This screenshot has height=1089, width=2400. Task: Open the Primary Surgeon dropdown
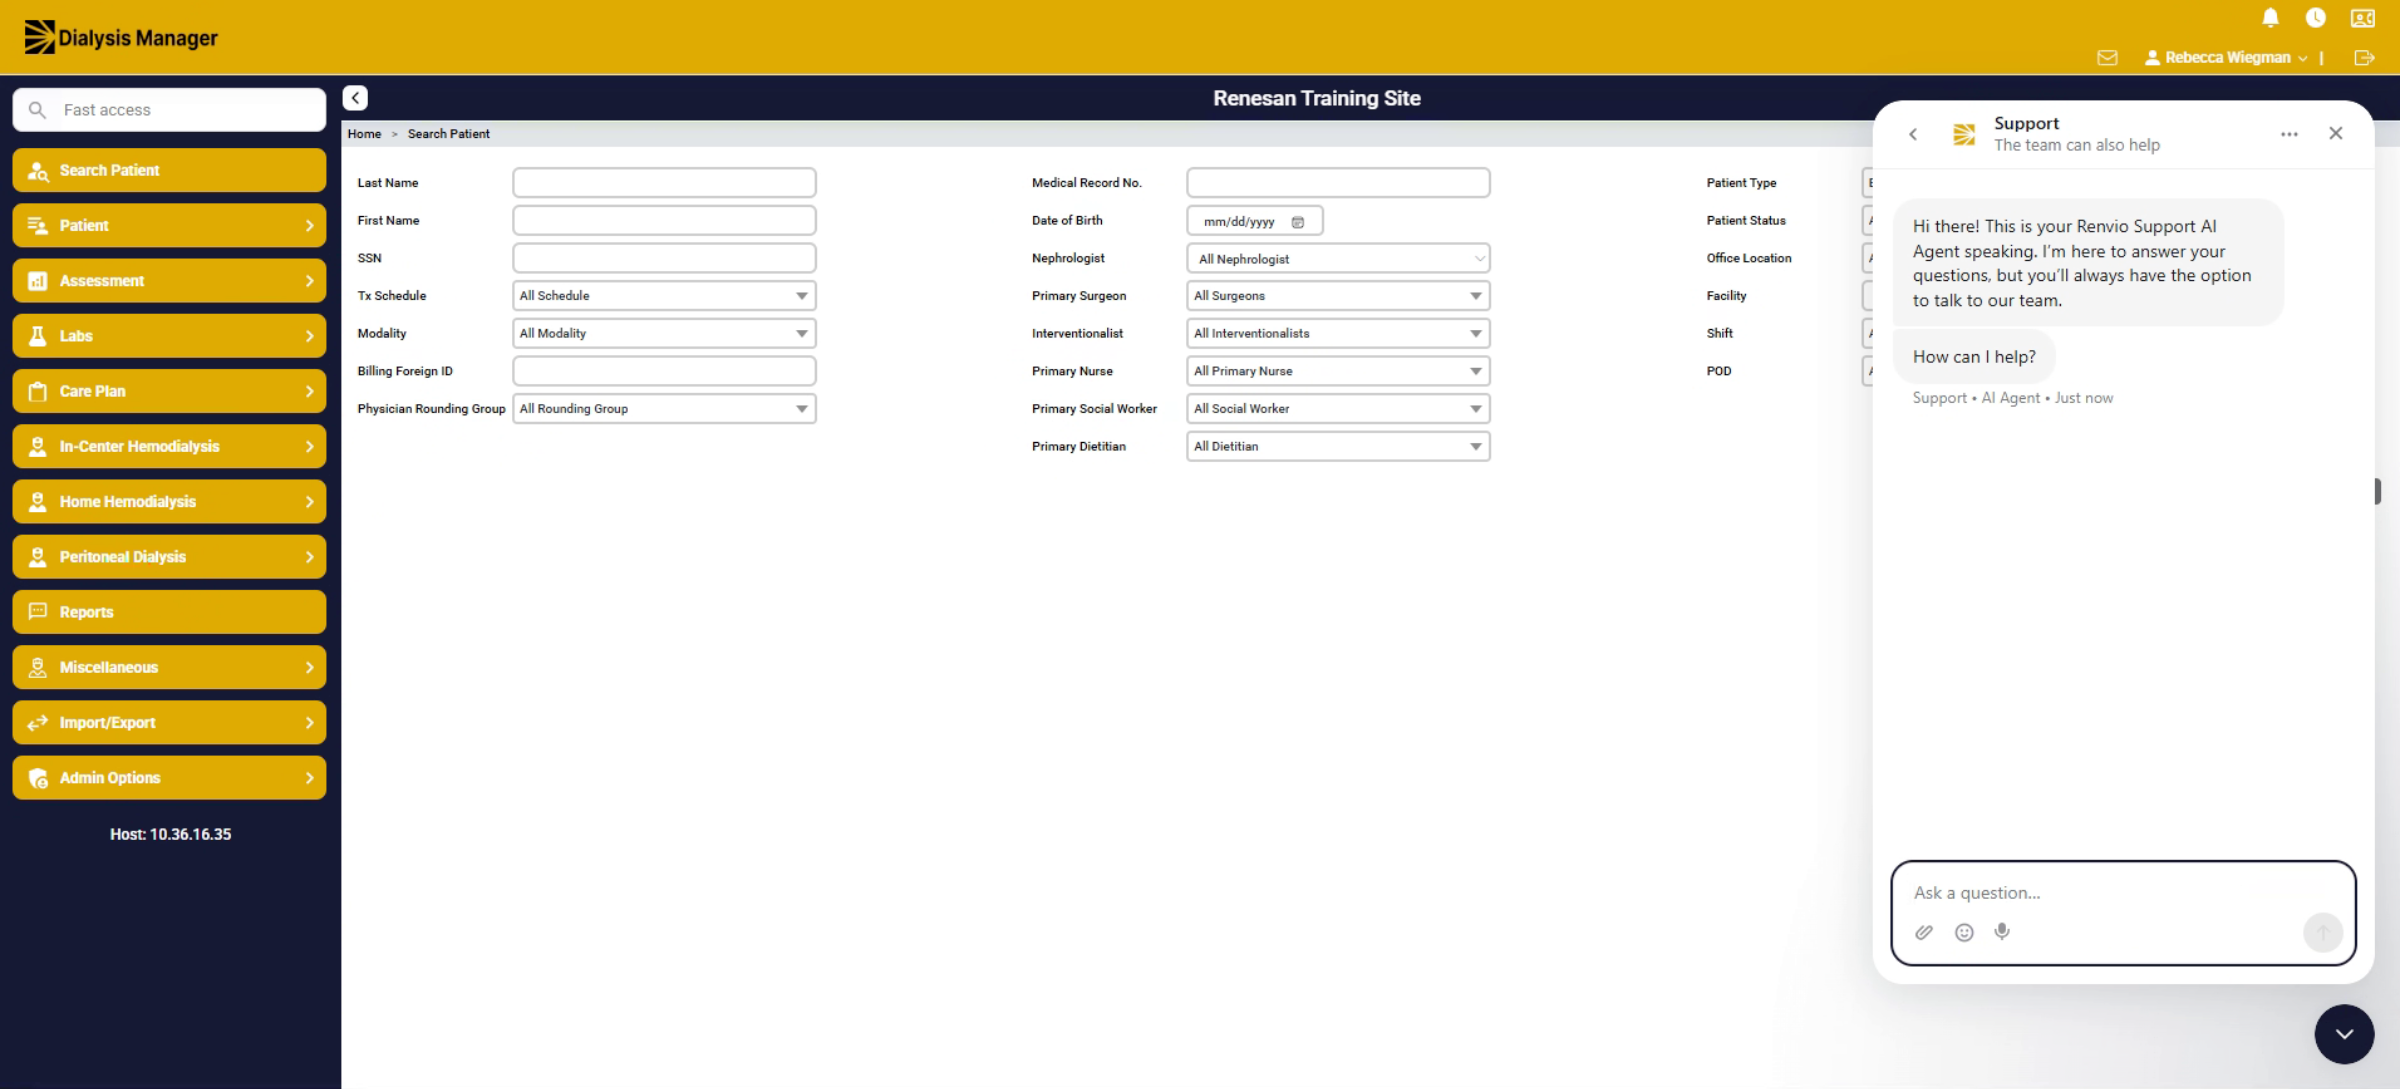tap(1338, 296)
